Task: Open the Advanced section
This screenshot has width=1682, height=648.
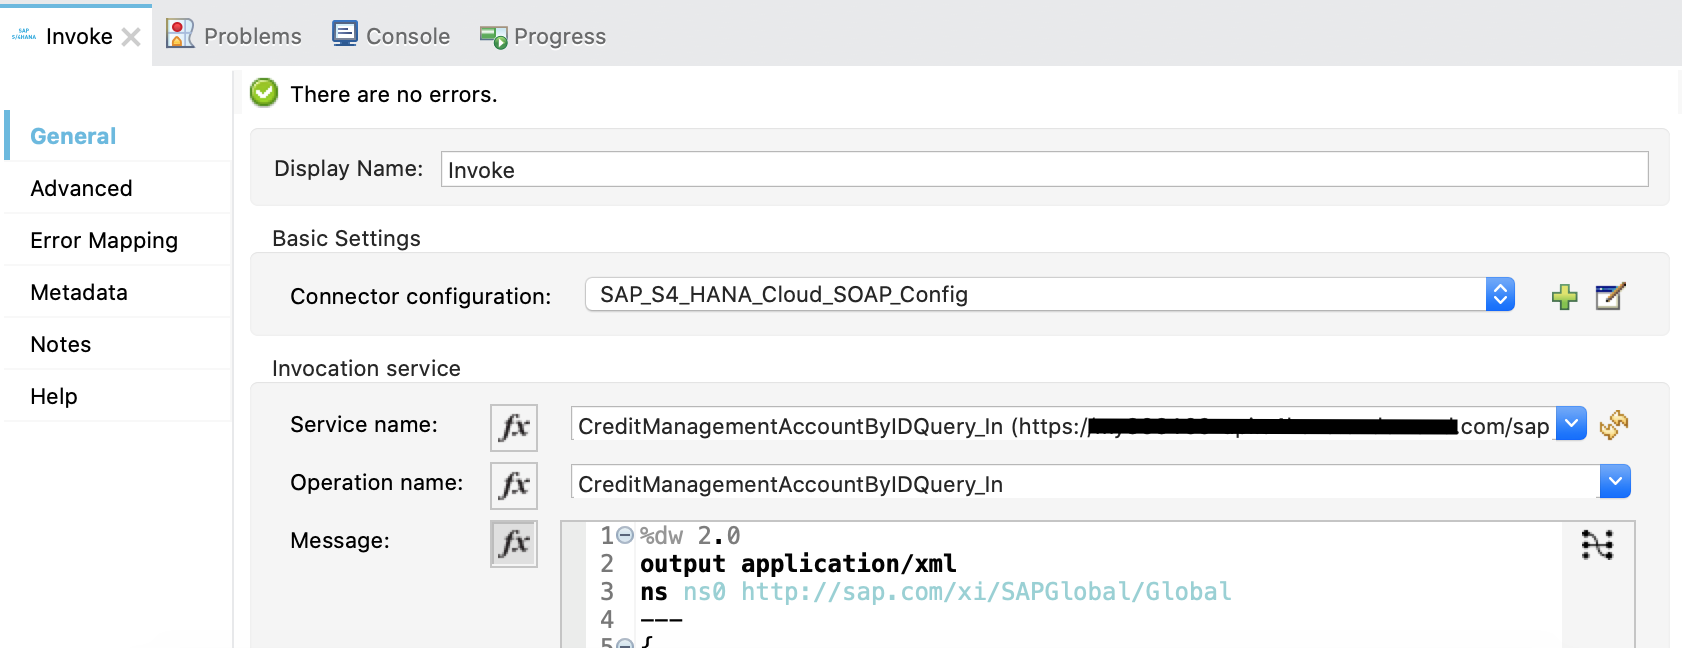Action: point(81,188)
